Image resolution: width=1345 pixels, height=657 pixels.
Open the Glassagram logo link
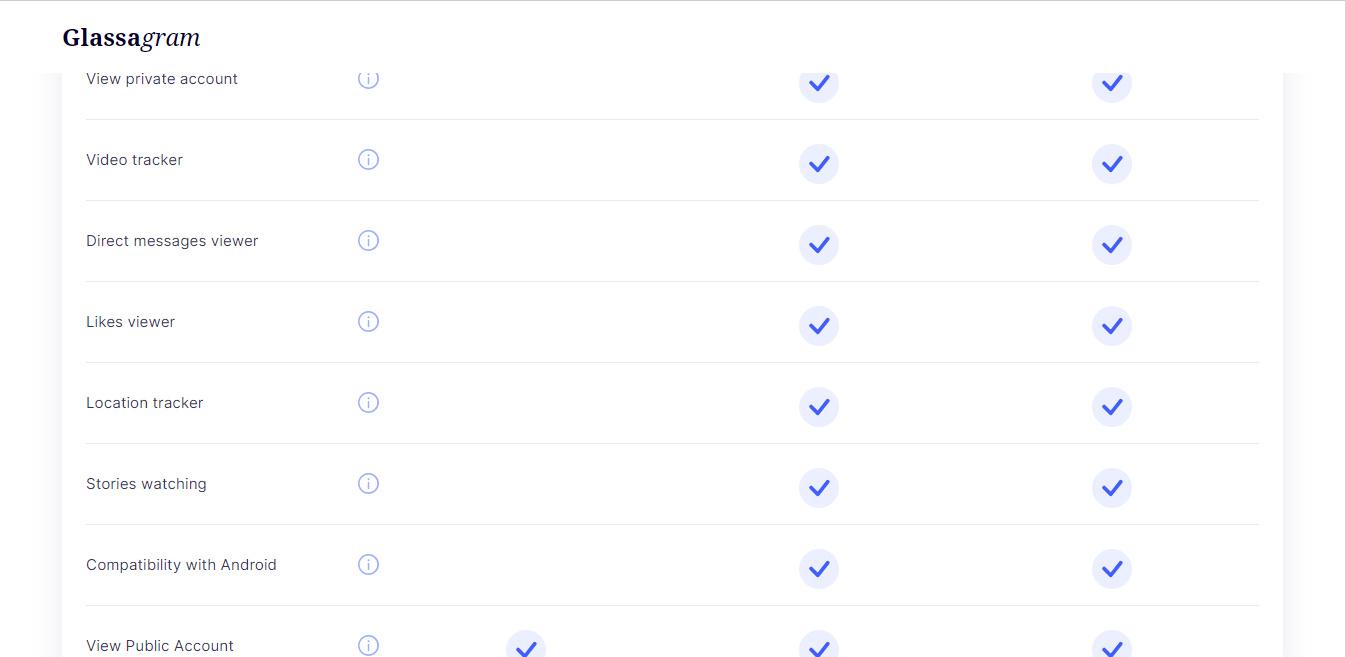131,38
